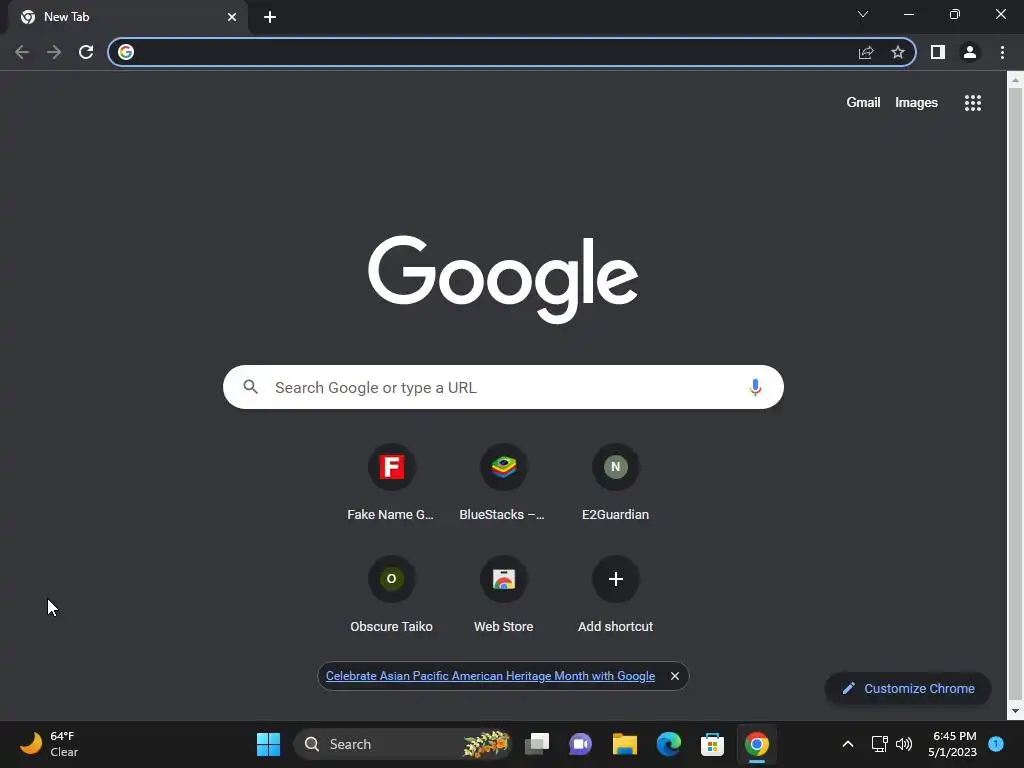
Task: Open the Chrome side panel icon
Action: (x=938, y=52)
